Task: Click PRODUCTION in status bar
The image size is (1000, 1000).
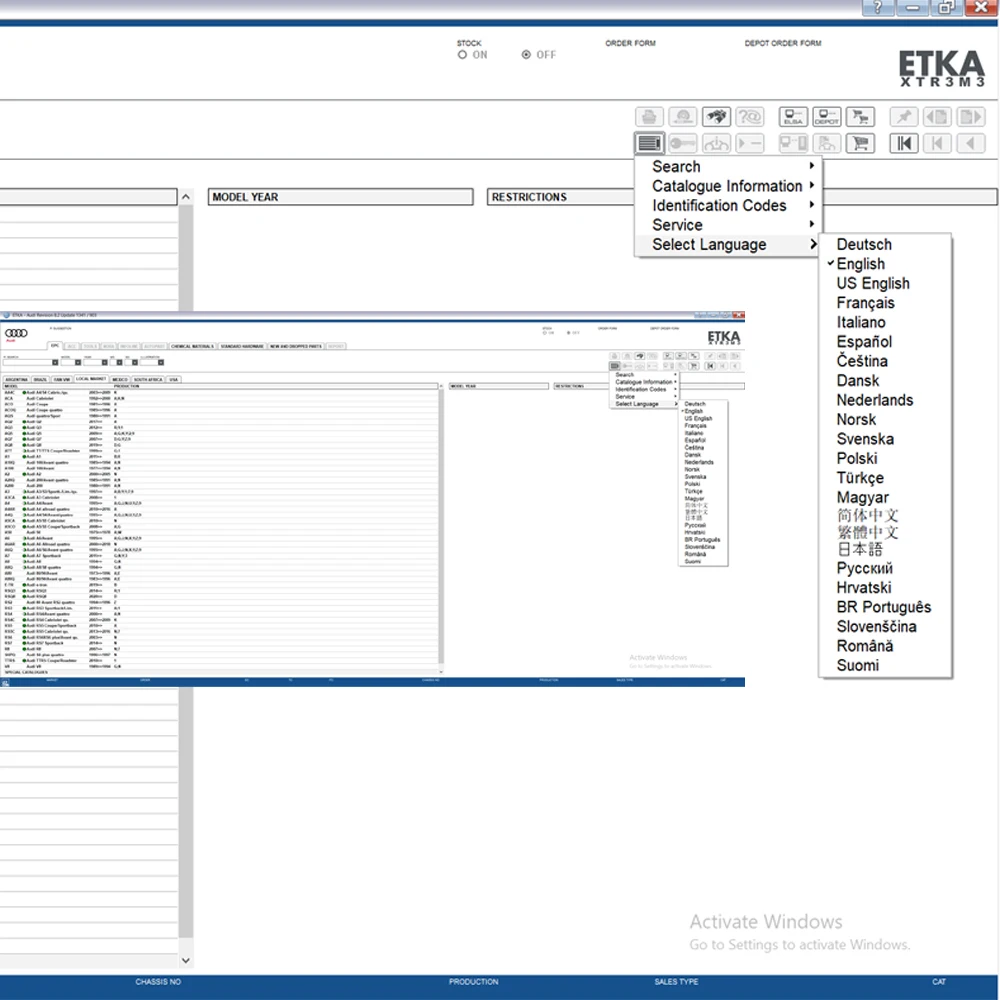Action: [473, 982]
